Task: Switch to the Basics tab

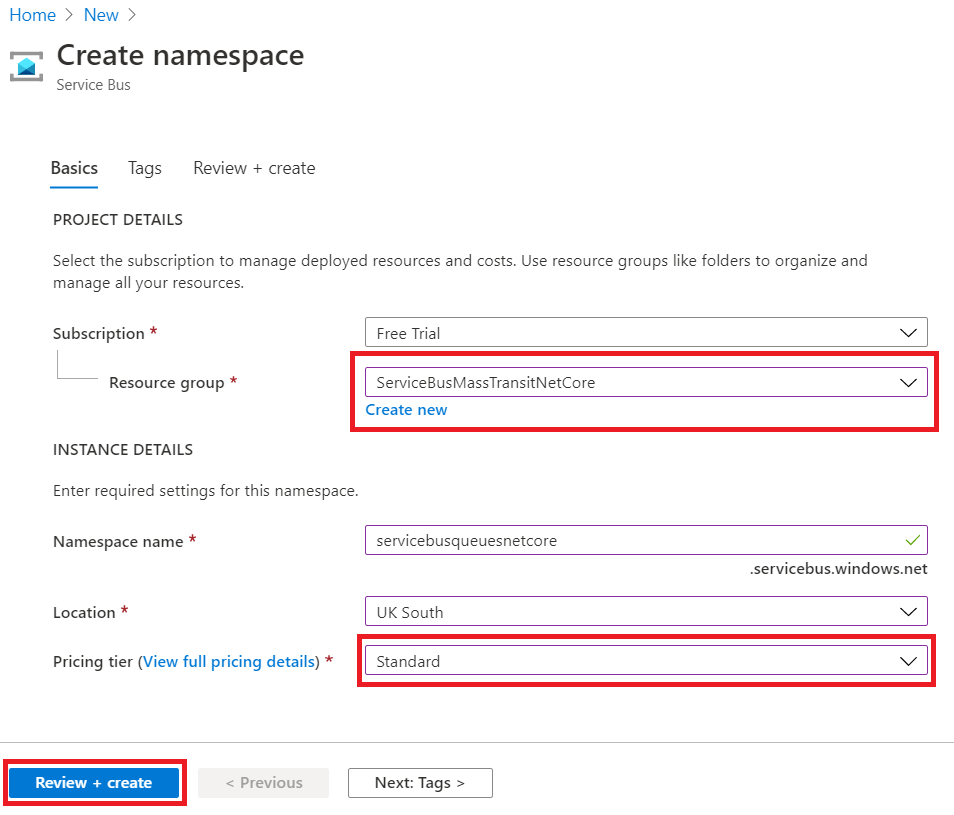Action: (x=74, y=168)
